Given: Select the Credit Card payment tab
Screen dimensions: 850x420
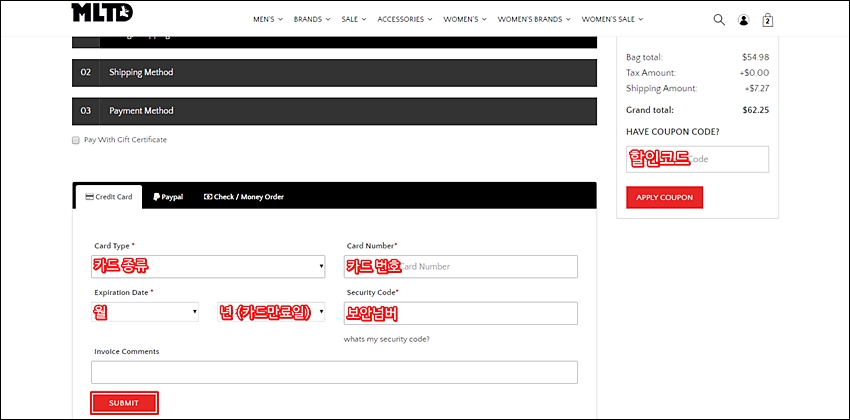Looking at the screenshot, I should coord(109,197).
